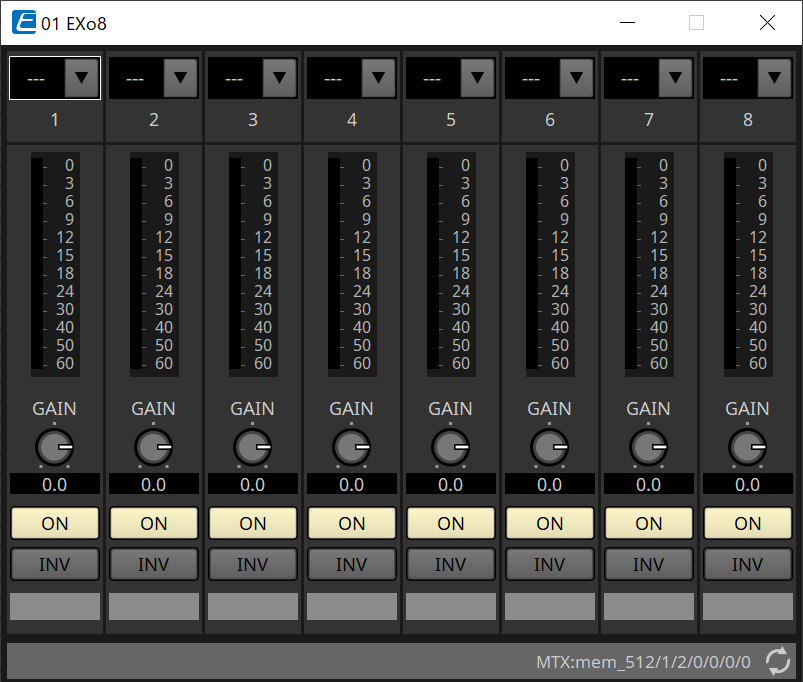Mute channel 4 with ON button
This screenshot has width=803, height=682.
pyautogui.click(x=352, y=523)
